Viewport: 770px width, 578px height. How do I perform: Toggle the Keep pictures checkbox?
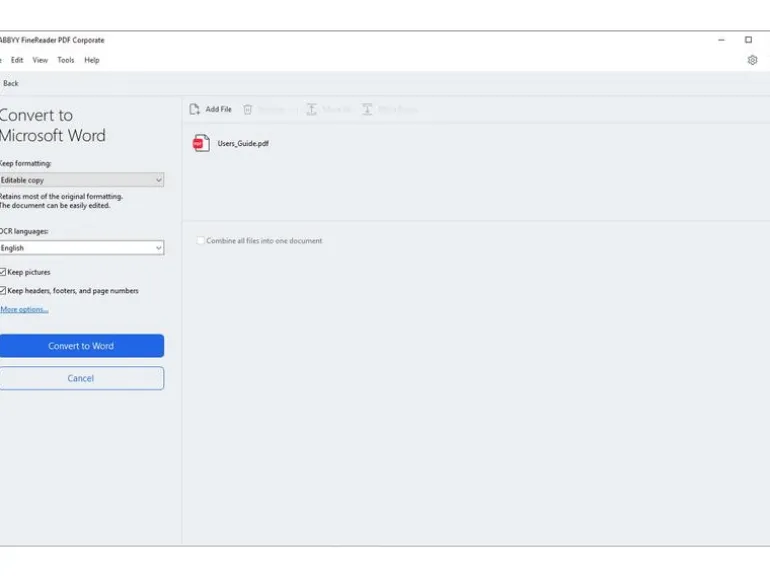click(2, 272)
